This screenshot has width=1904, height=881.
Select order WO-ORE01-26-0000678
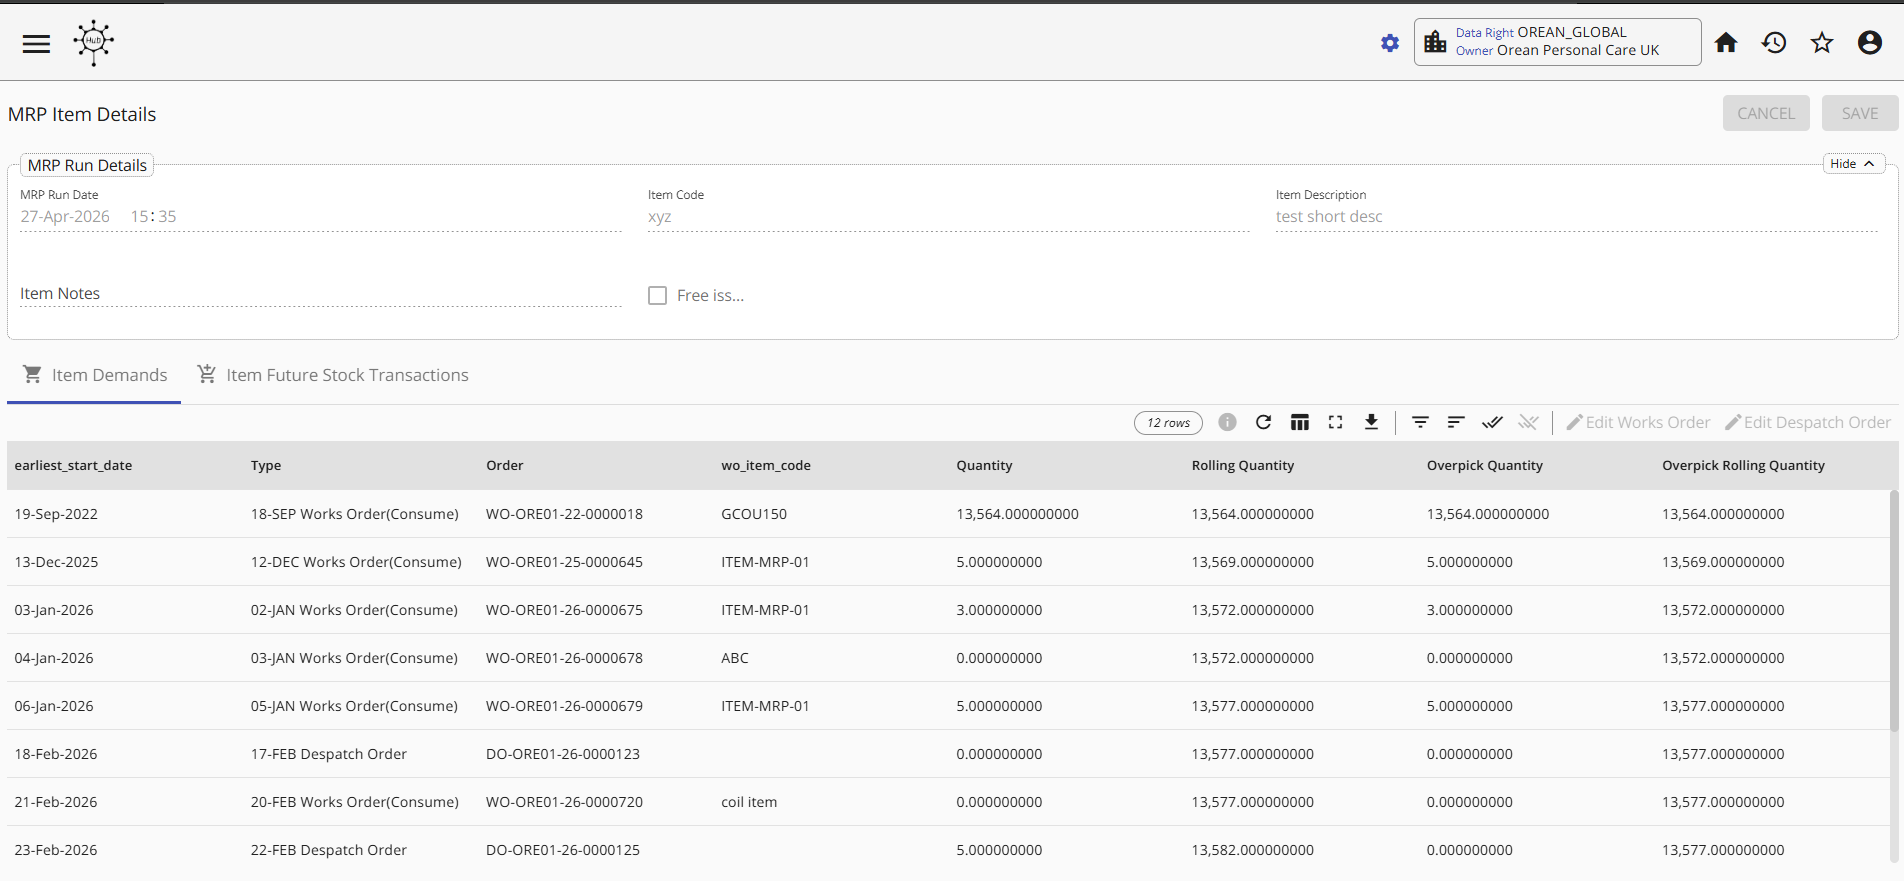(564, 658)
